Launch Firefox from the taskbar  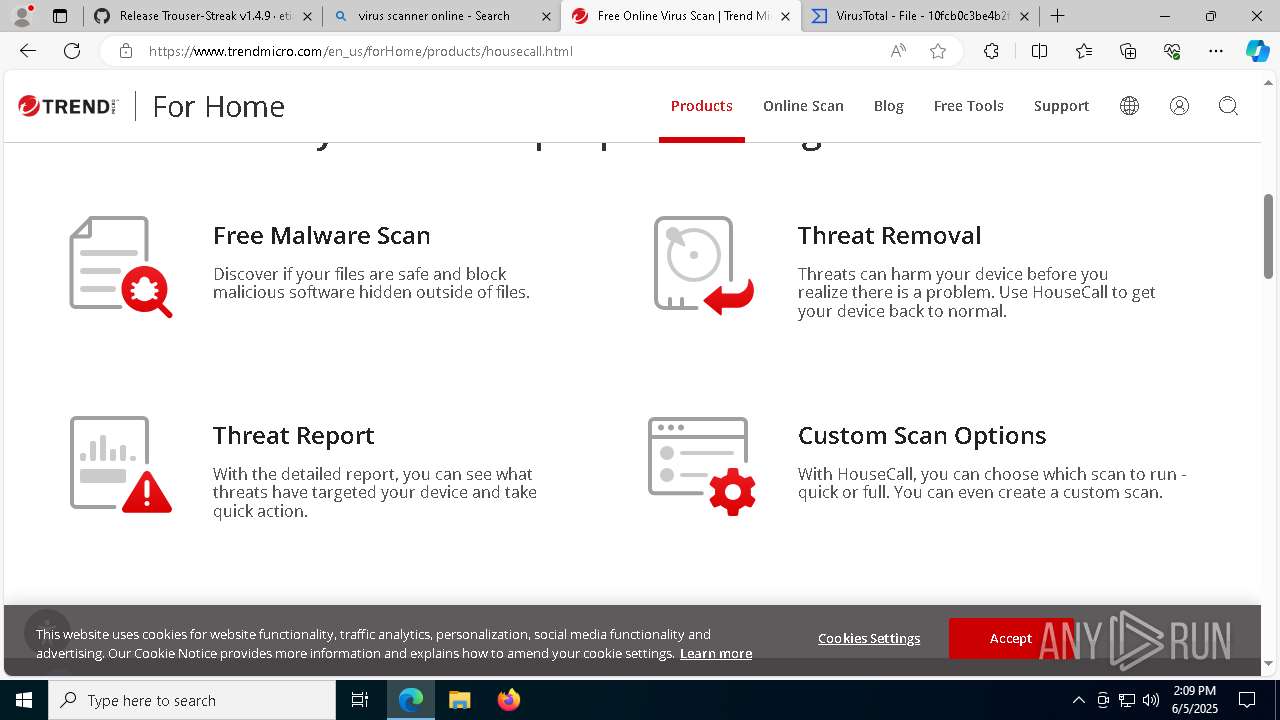tap(508, 700)
